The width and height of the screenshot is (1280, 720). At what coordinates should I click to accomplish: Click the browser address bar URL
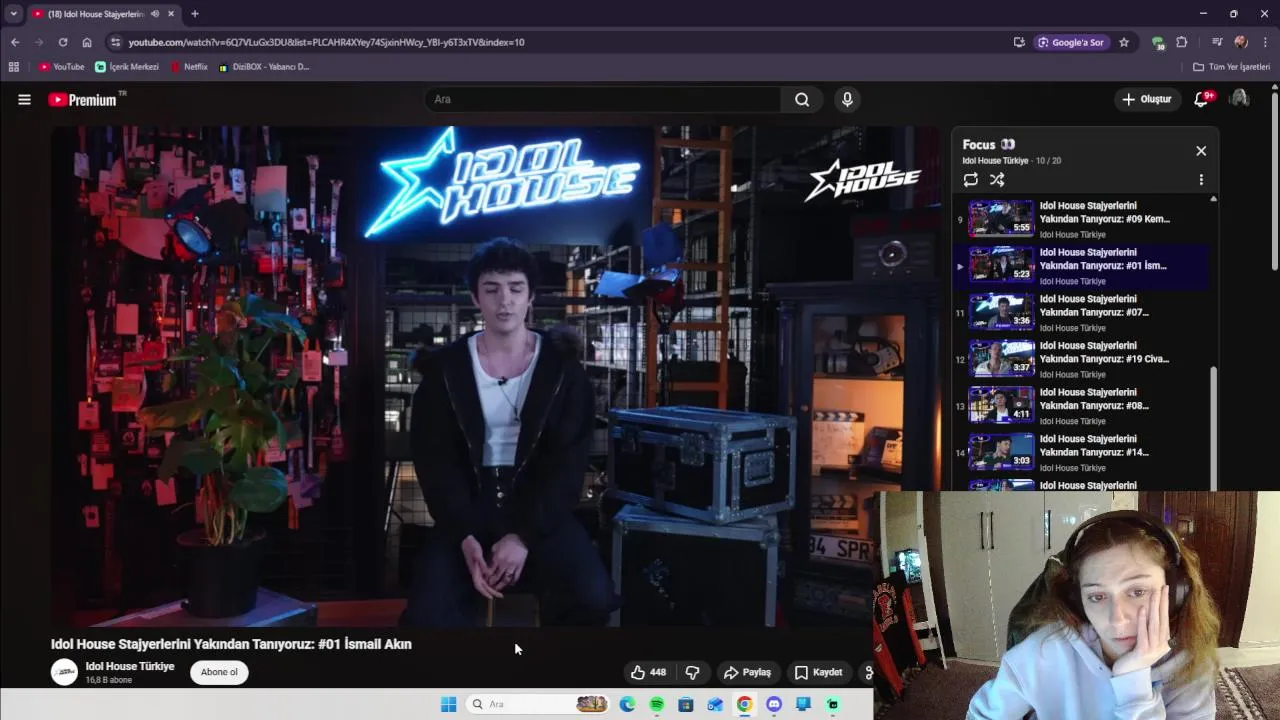pyautogui.click(x=326, y=42)
